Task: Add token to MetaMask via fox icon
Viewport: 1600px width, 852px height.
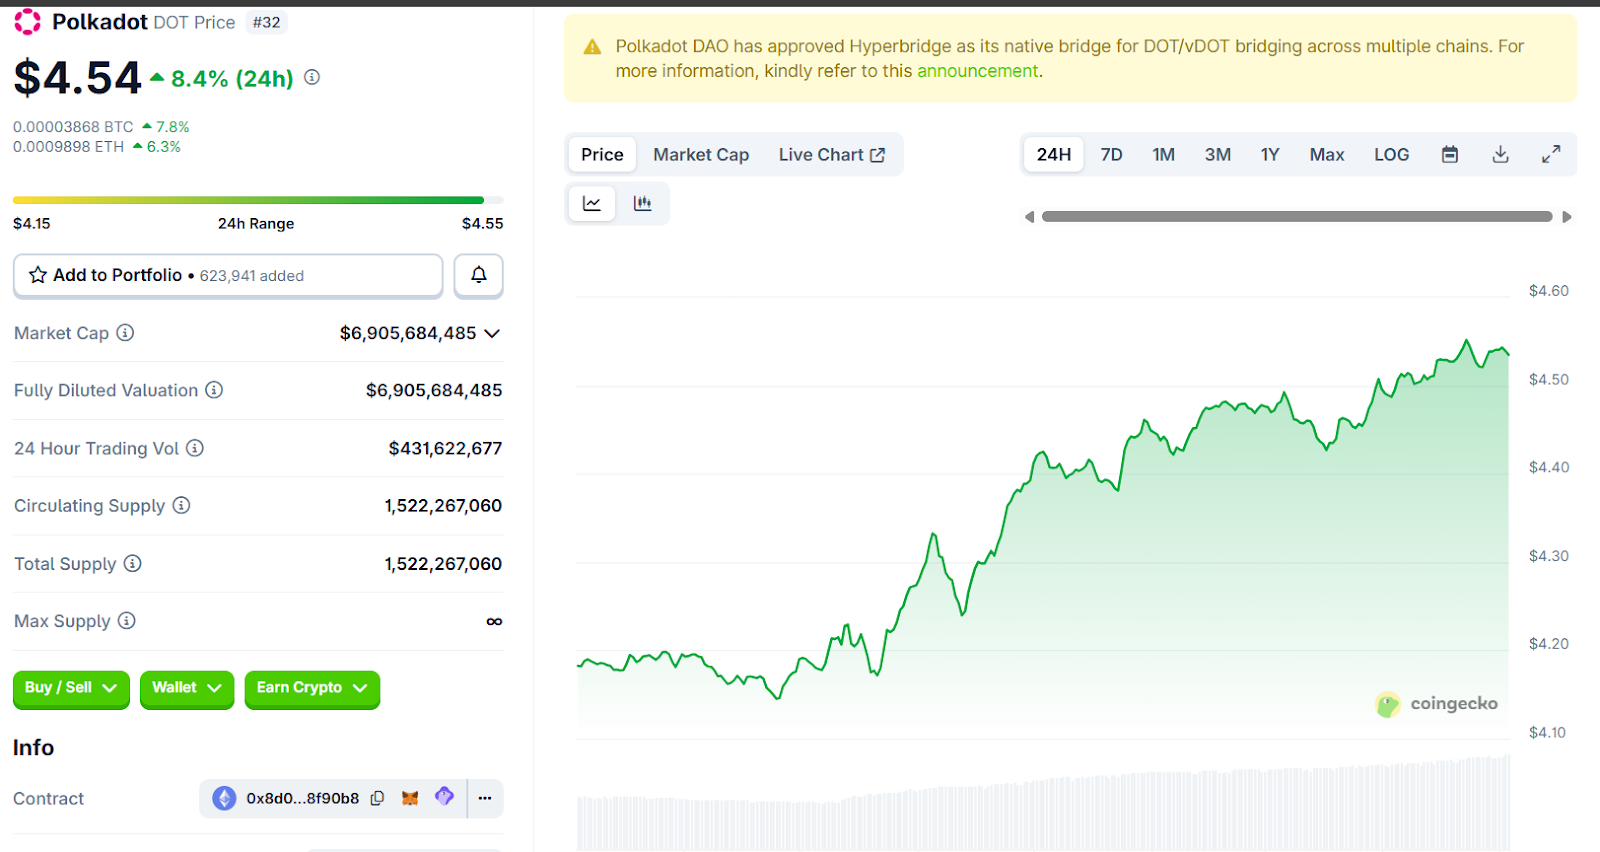Action: (x=410, y=798)
